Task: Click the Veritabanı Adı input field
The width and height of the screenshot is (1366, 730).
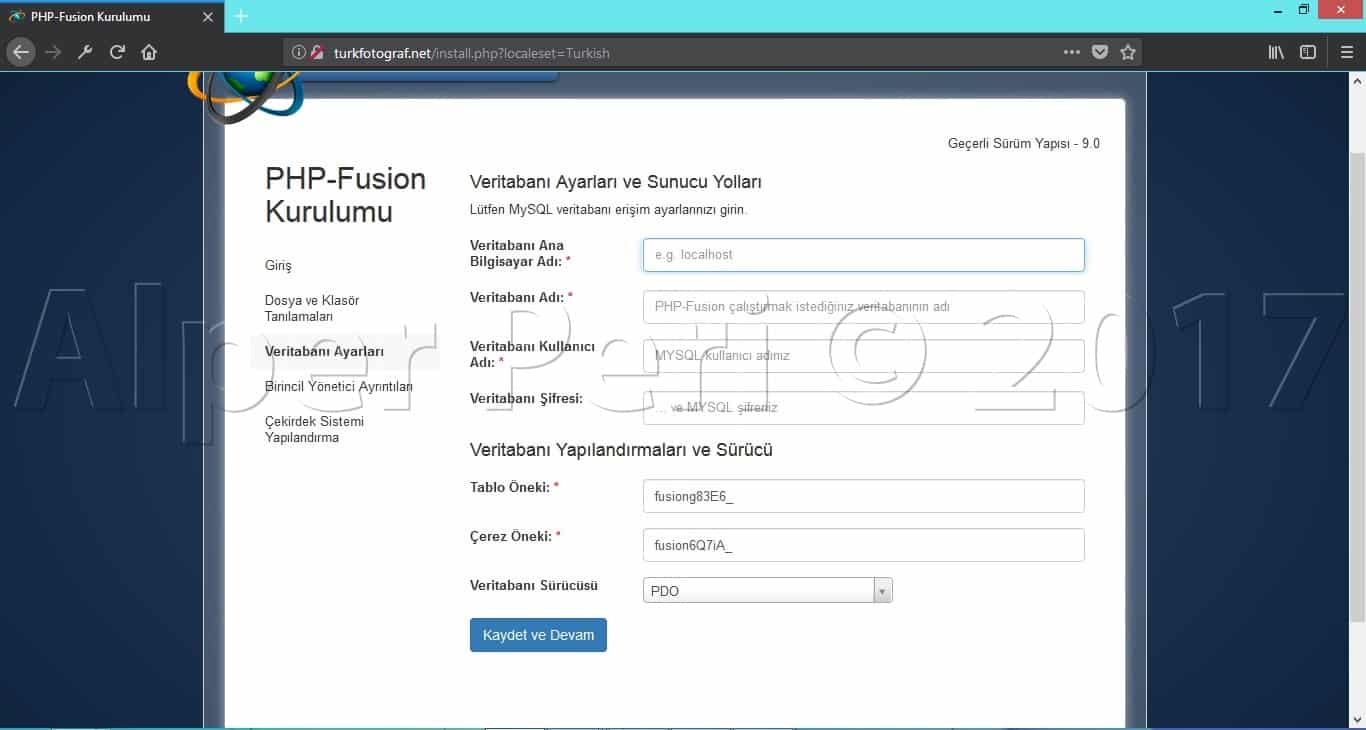Action: pos(863,307)
